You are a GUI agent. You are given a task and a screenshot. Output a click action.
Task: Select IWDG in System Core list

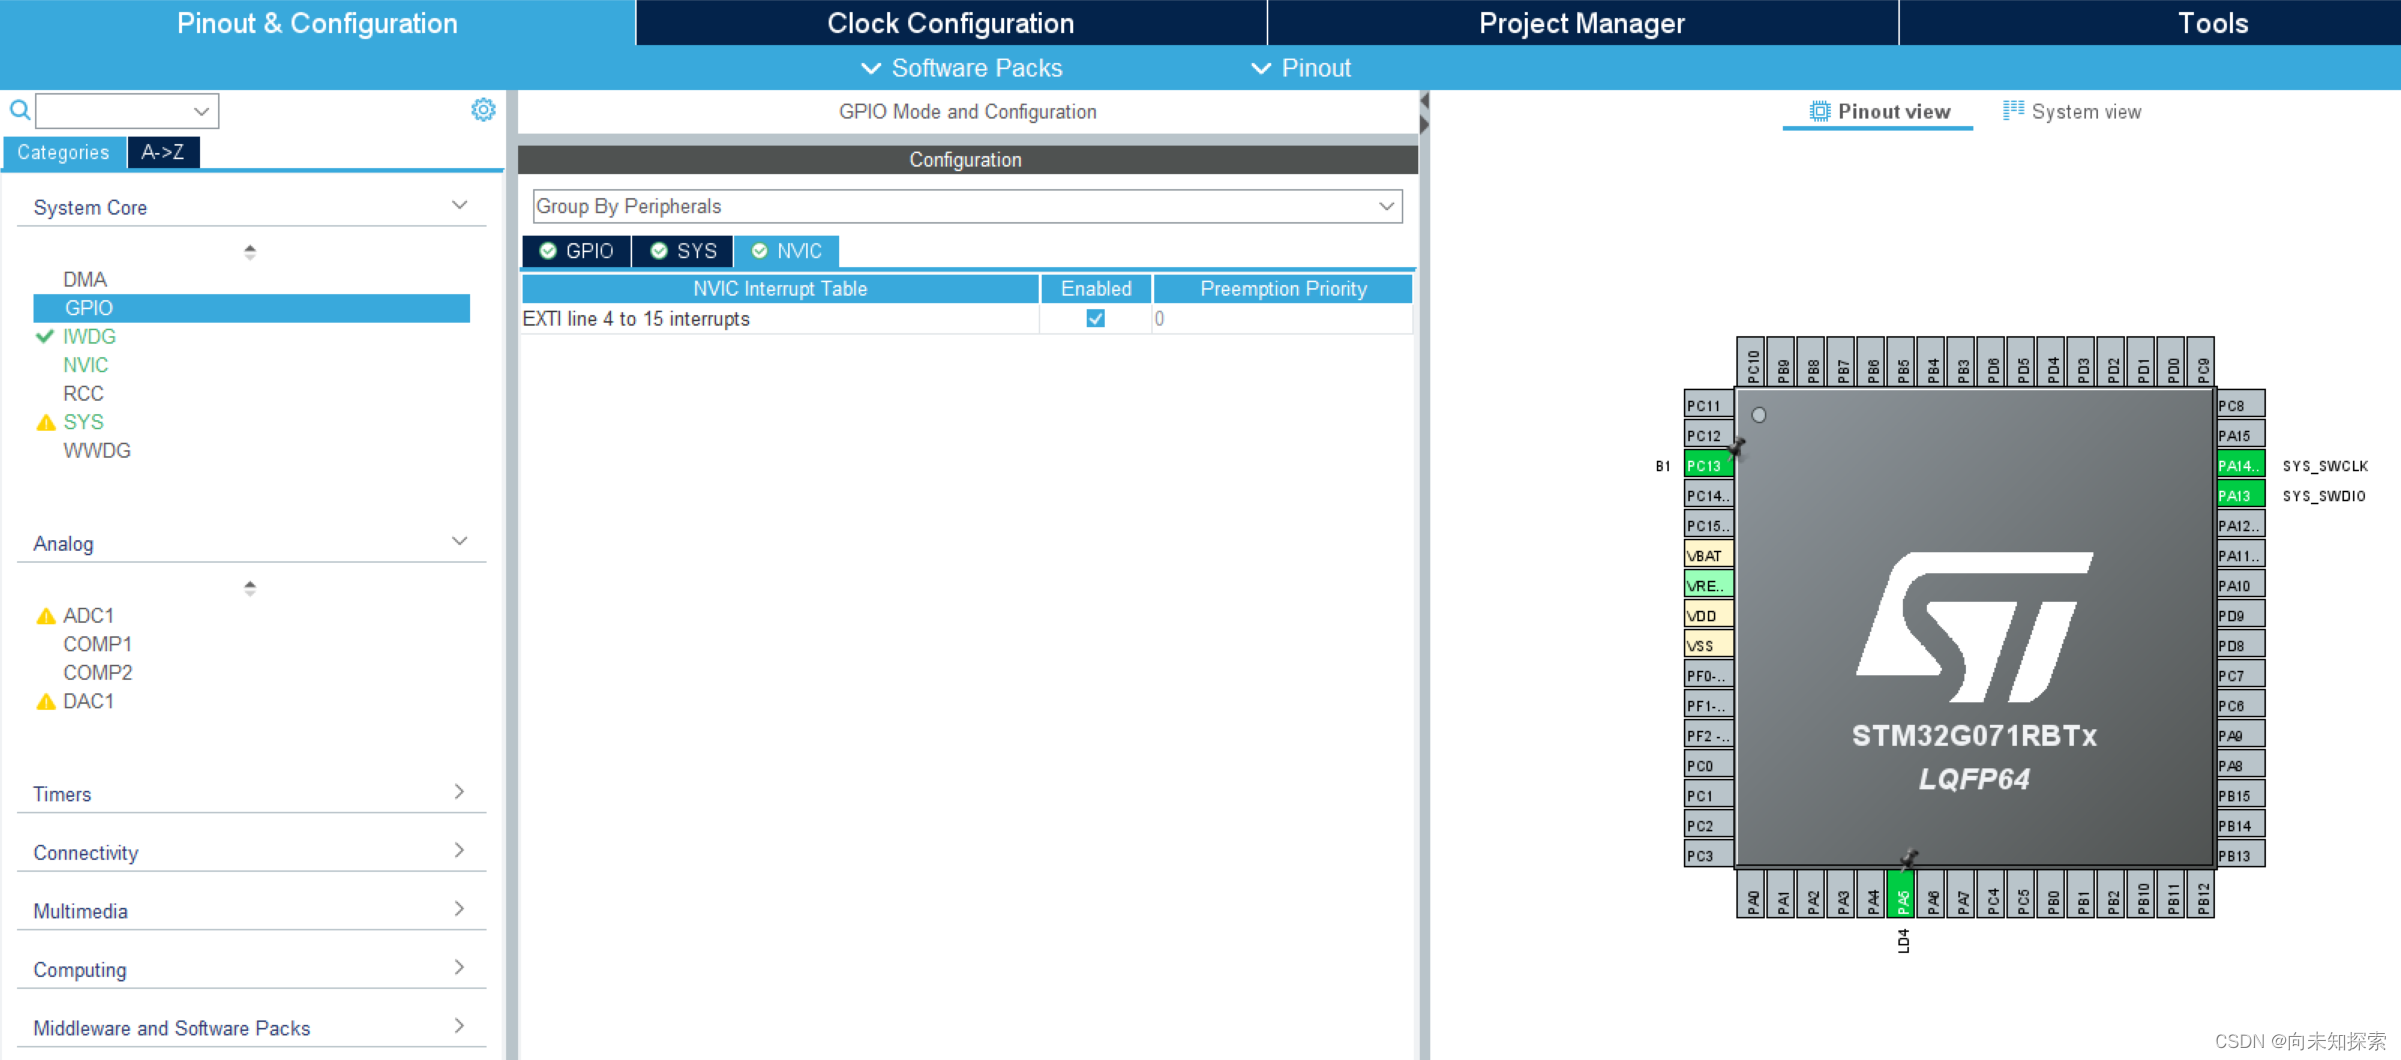[x=90, y=337]
